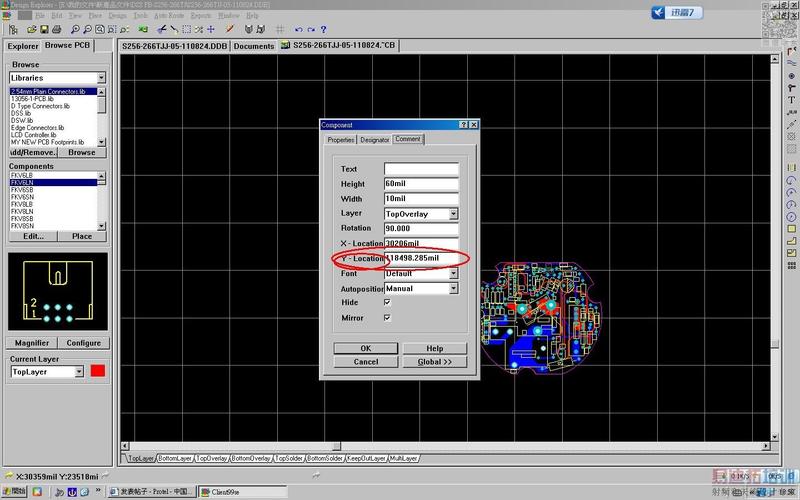Expand the Current Layer TopLayer dropdown
This screenshot has height=500, width=800.
79,372
